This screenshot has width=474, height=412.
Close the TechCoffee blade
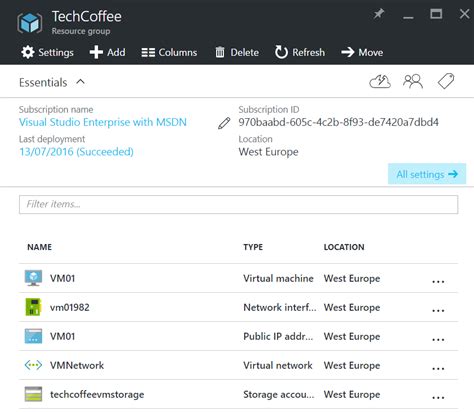coord(464,14)
